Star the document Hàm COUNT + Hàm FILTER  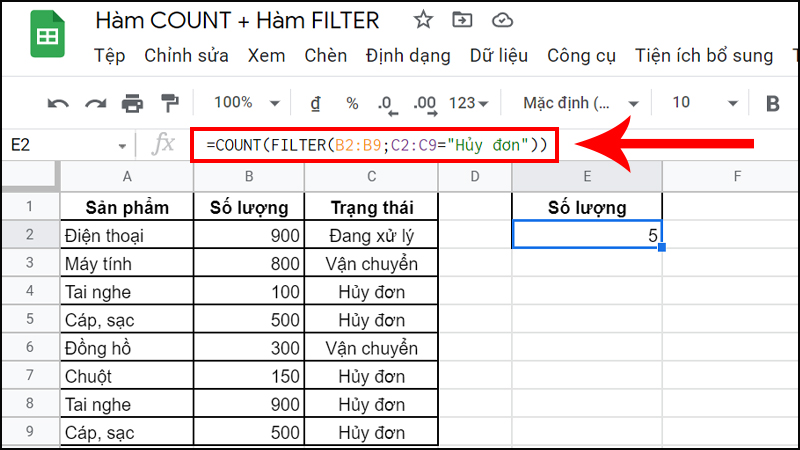(x=423, y=20)
